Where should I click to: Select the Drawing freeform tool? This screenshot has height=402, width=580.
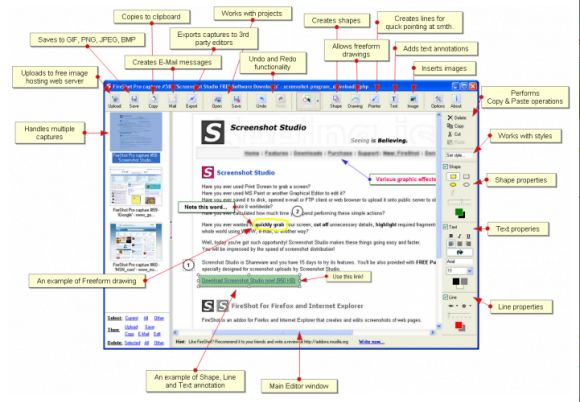[x=355, y=101]
